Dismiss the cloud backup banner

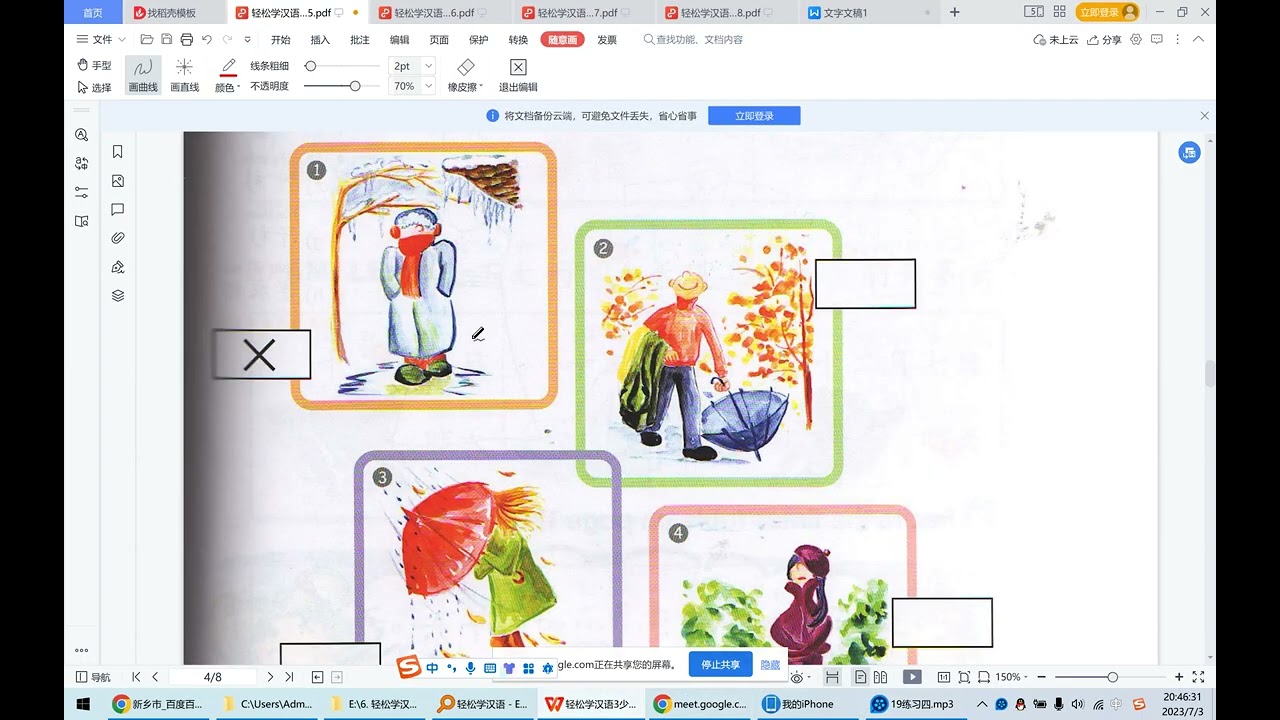click(x=1204, y=116)
